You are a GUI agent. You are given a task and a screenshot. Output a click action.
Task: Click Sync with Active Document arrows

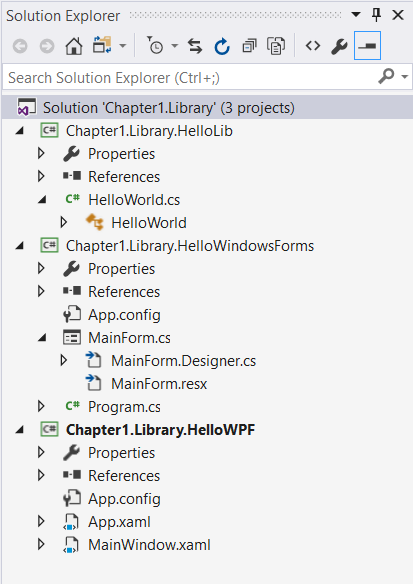(195, 46)
